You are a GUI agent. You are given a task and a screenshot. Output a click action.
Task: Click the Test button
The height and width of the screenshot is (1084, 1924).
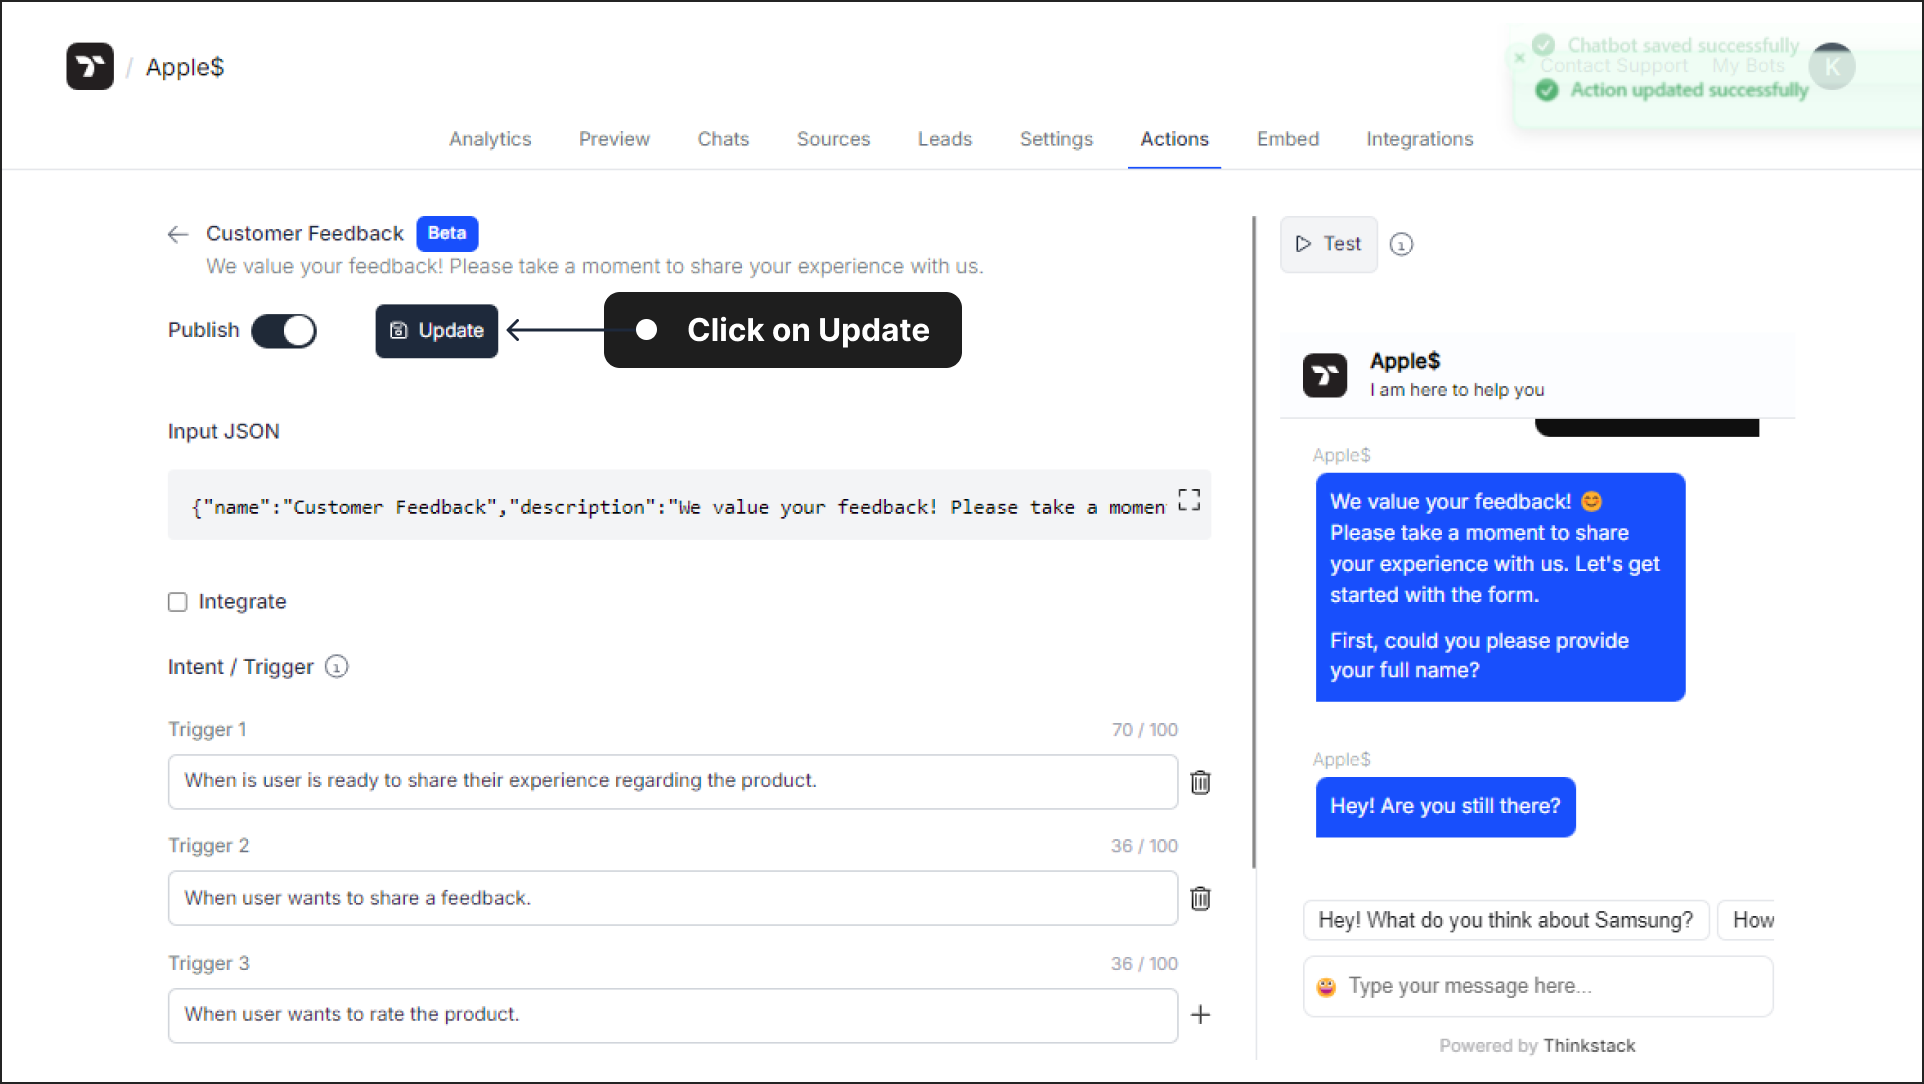pos(1328,244)
